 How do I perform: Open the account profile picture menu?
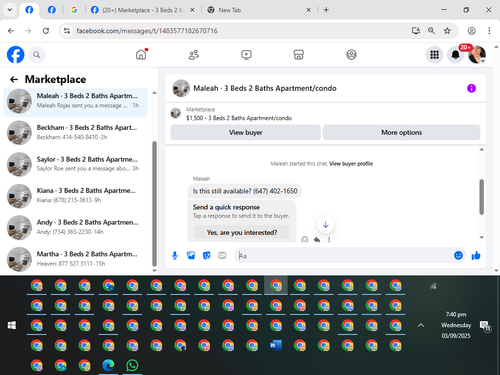(x=477, y=55)
